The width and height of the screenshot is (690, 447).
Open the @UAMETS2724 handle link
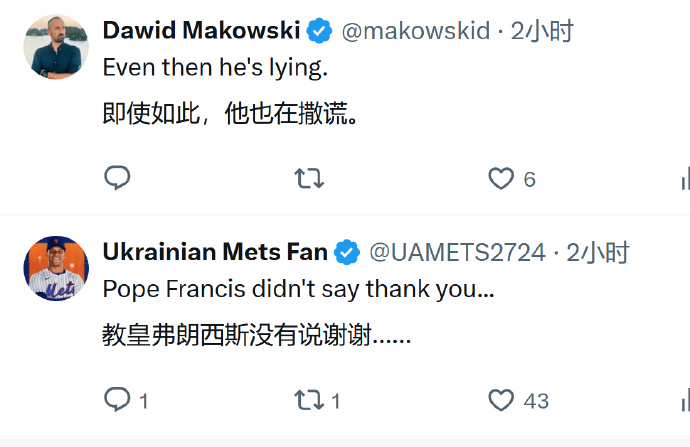[457, 253]
